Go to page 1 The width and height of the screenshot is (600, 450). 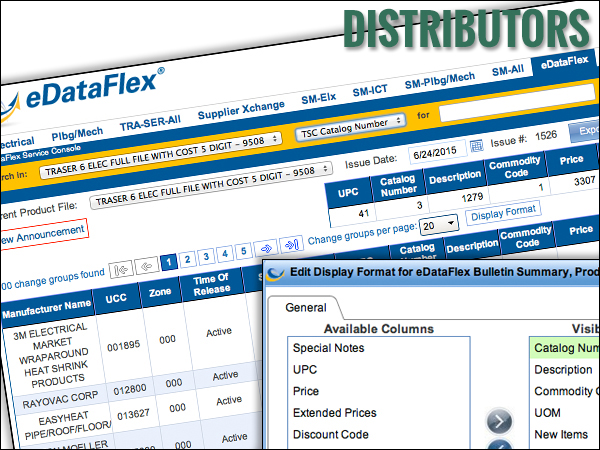[x=169, y=262]
